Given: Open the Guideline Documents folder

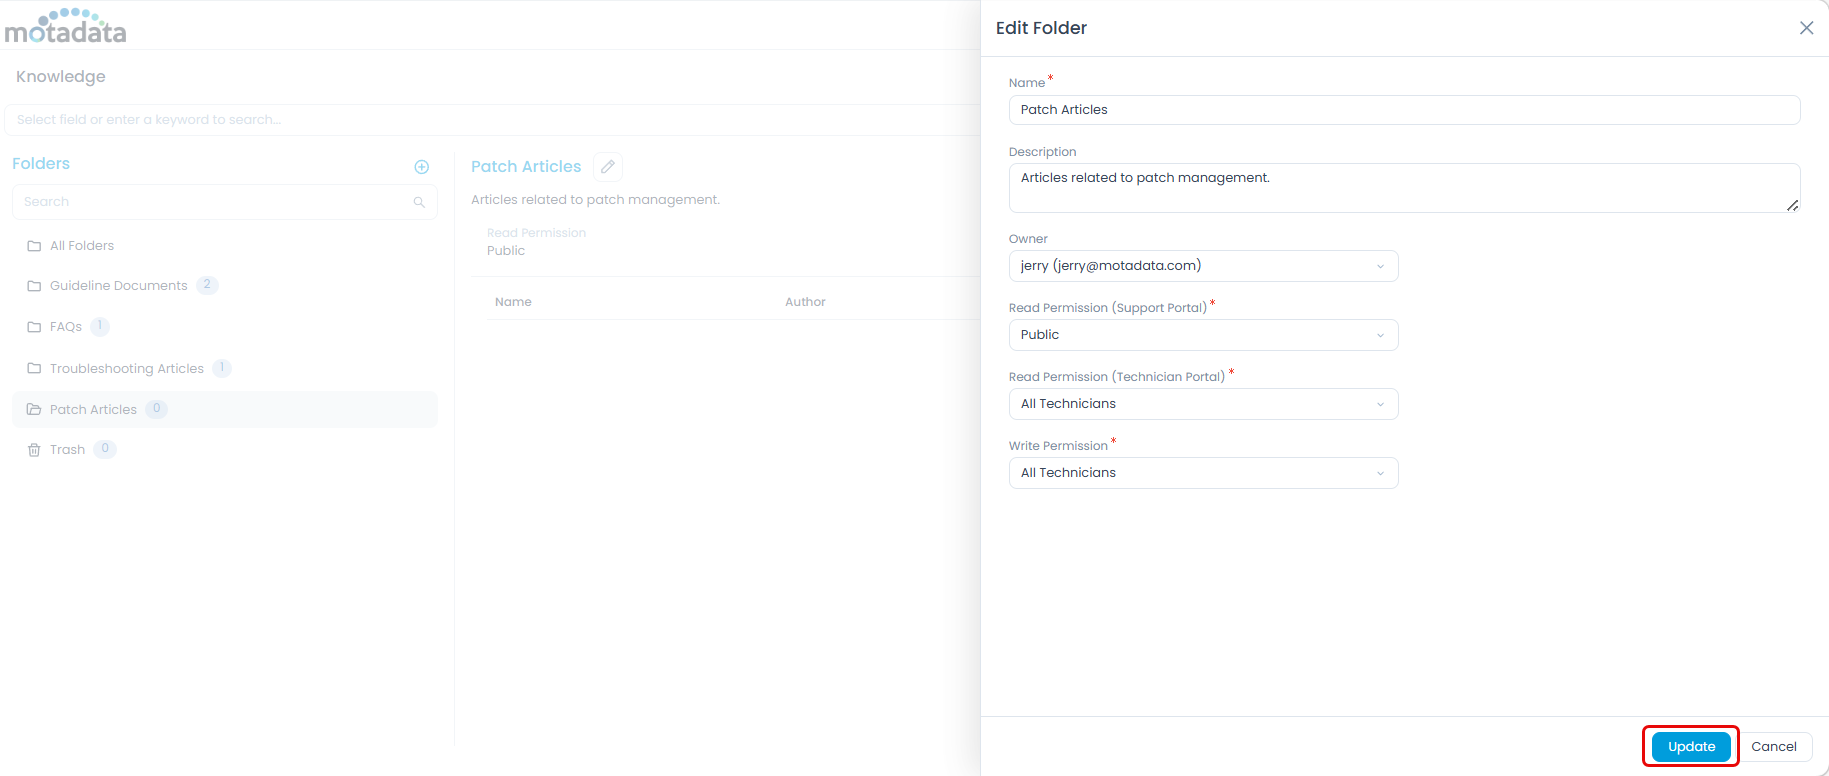Looking at the screenshot, I should [118, 286].
